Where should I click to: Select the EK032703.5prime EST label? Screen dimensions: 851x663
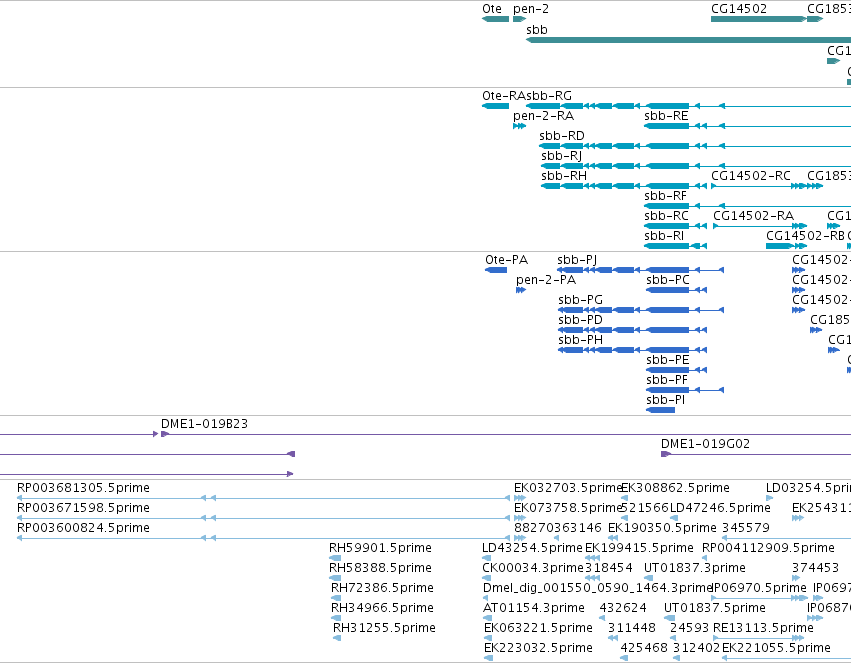click(567, 488)
